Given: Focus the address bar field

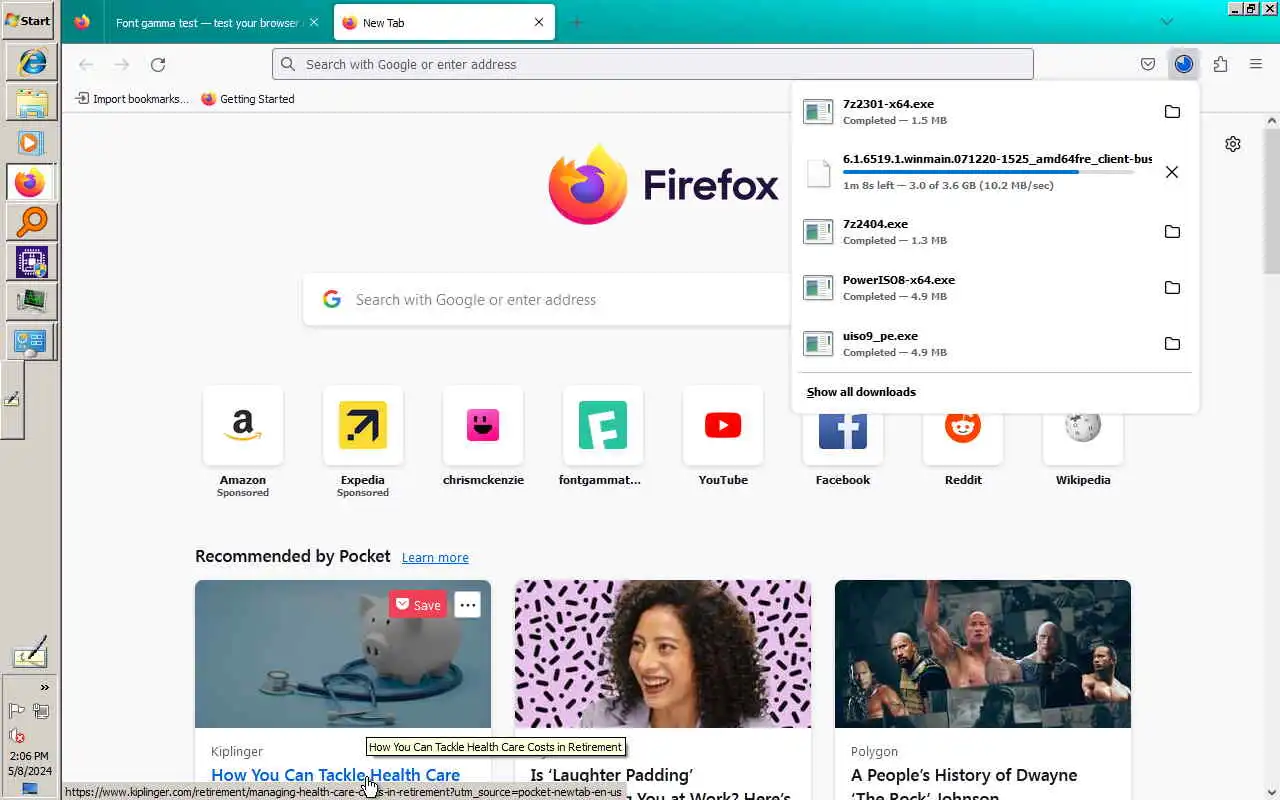Looking at the screenshot, I should click(652, 64).
